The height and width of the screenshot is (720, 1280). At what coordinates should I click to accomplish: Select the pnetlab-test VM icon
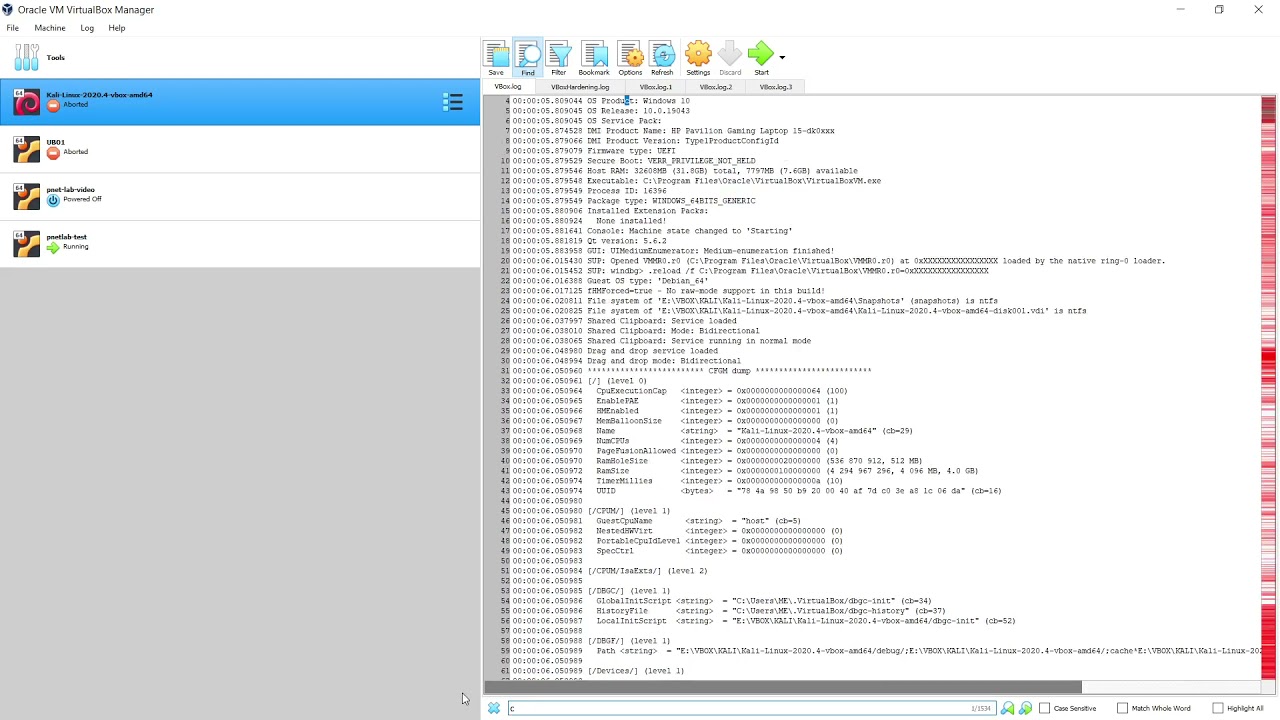tap(27, 243)
